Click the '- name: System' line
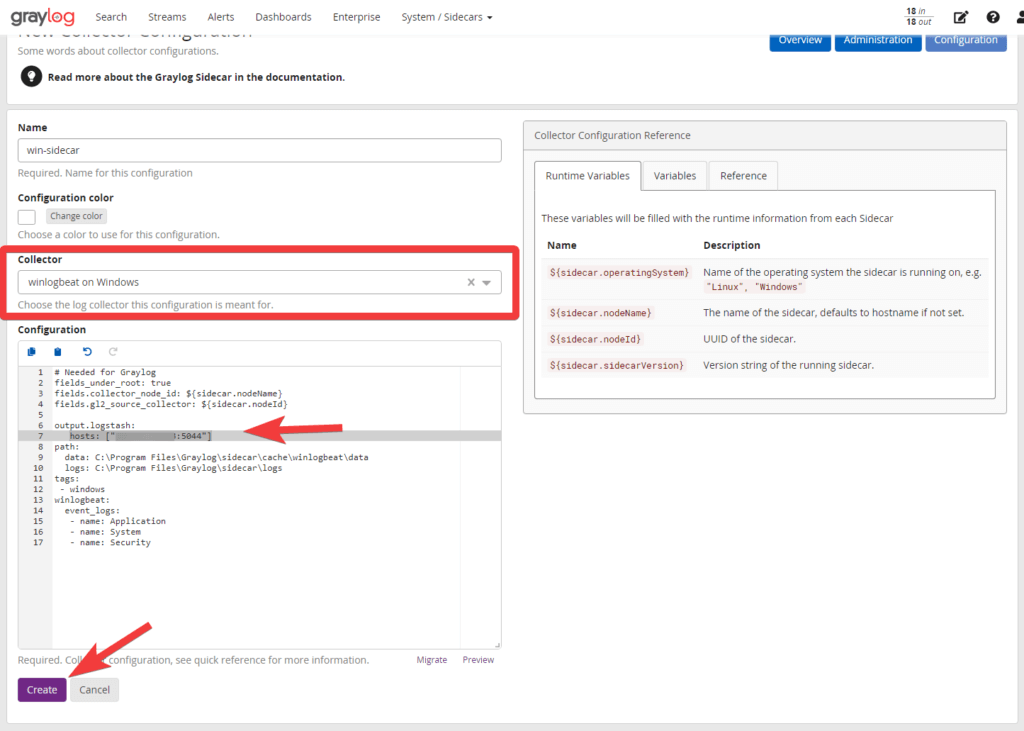Viewport: 1024px width, 731px height. pos(105,532)
